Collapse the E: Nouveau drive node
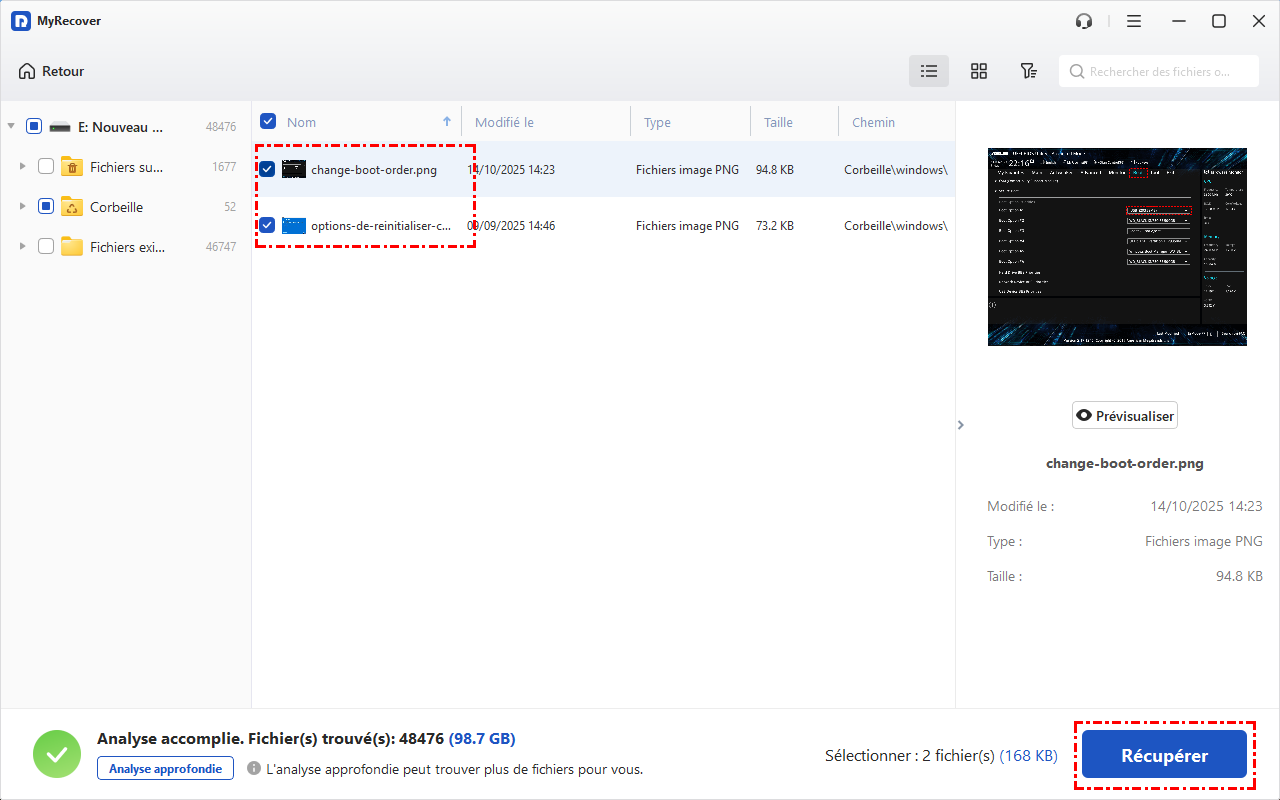Image resolution: width=1280 pixels, height=800 pixels. (11, 127)
